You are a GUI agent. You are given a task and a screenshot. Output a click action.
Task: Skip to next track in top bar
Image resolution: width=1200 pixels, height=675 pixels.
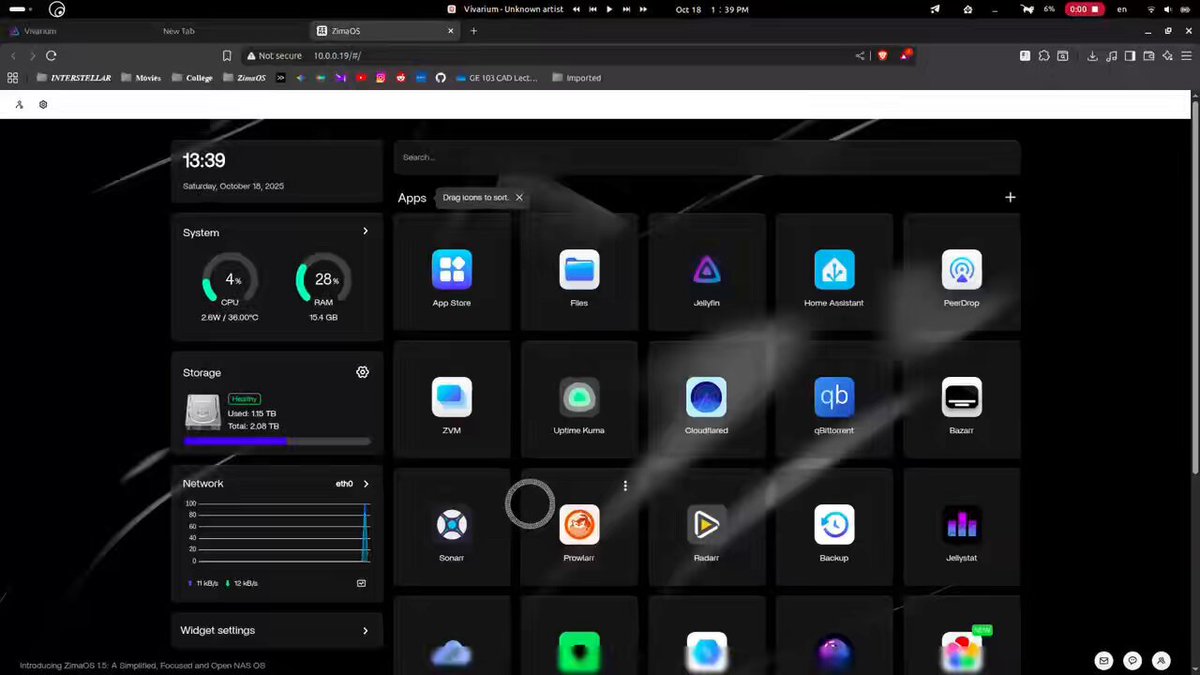[626, 9]
